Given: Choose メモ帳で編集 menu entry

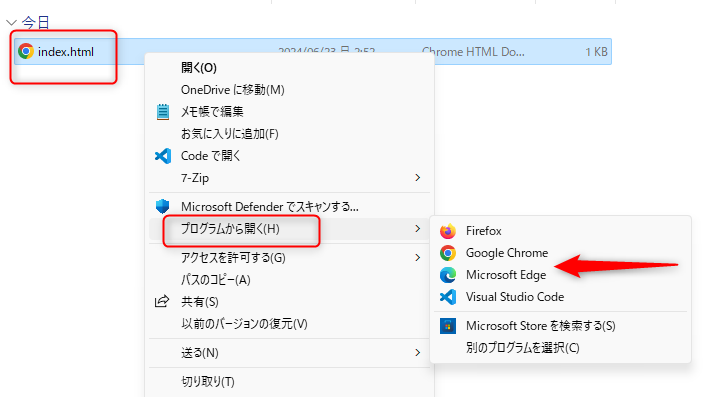Looking at the screenshot, I should tap(289, 112).
